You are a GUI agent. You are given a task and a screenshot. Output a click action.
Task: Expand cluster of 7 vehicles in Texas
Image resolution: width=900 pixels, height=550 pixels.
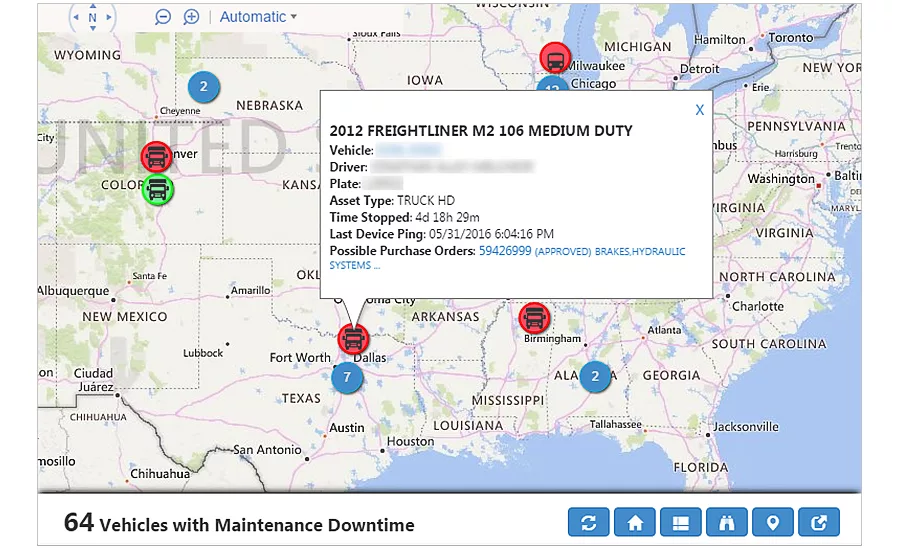(347, 377)
